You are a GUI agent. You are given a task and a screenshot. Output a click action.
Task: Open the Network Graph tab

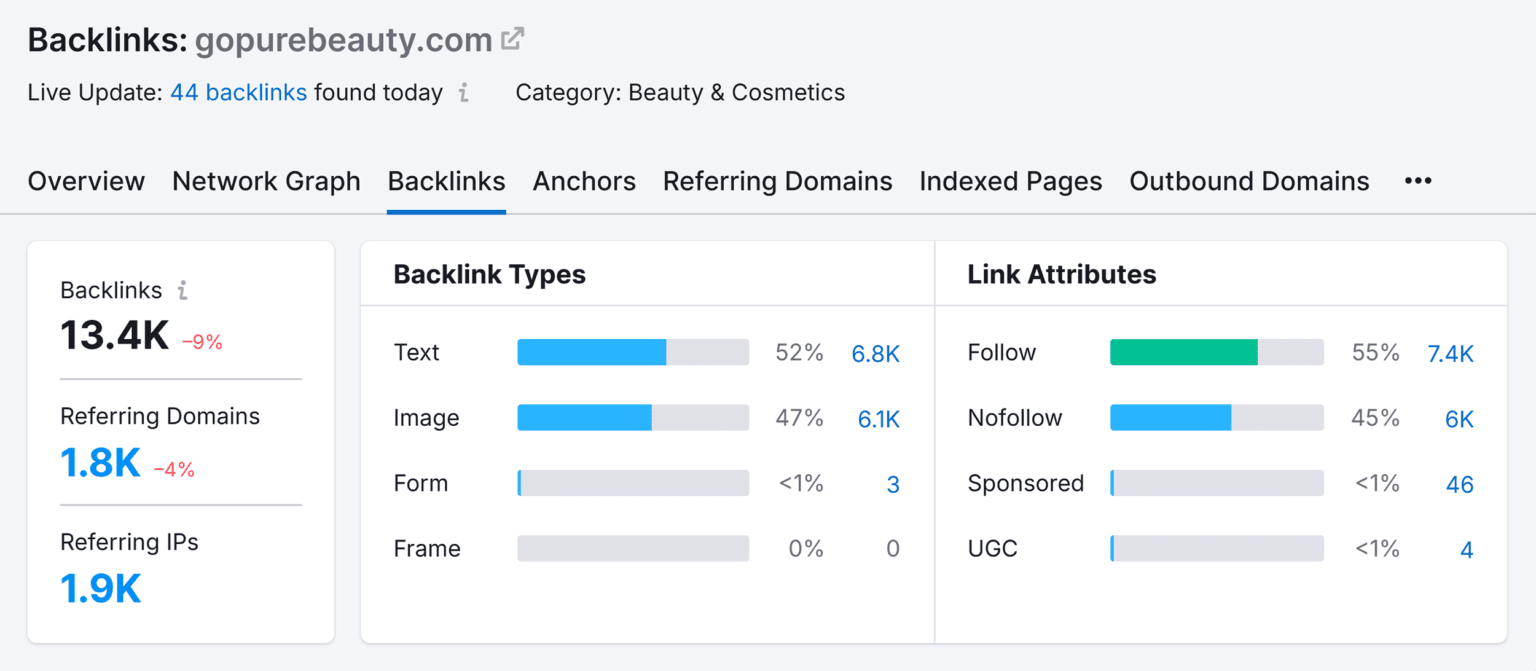(266, 181)
